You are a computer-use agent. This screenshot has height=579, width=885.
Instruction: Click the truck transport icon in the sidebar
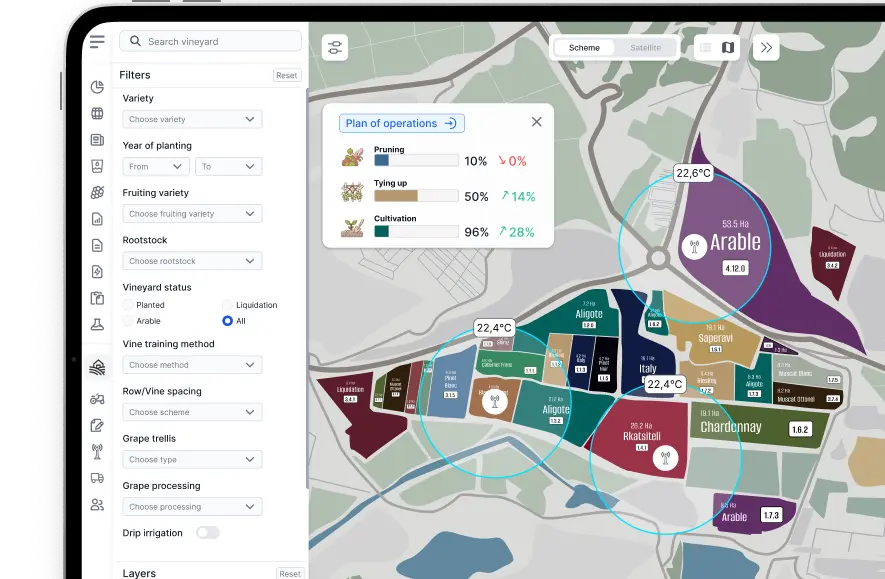(x=97, y=478)
